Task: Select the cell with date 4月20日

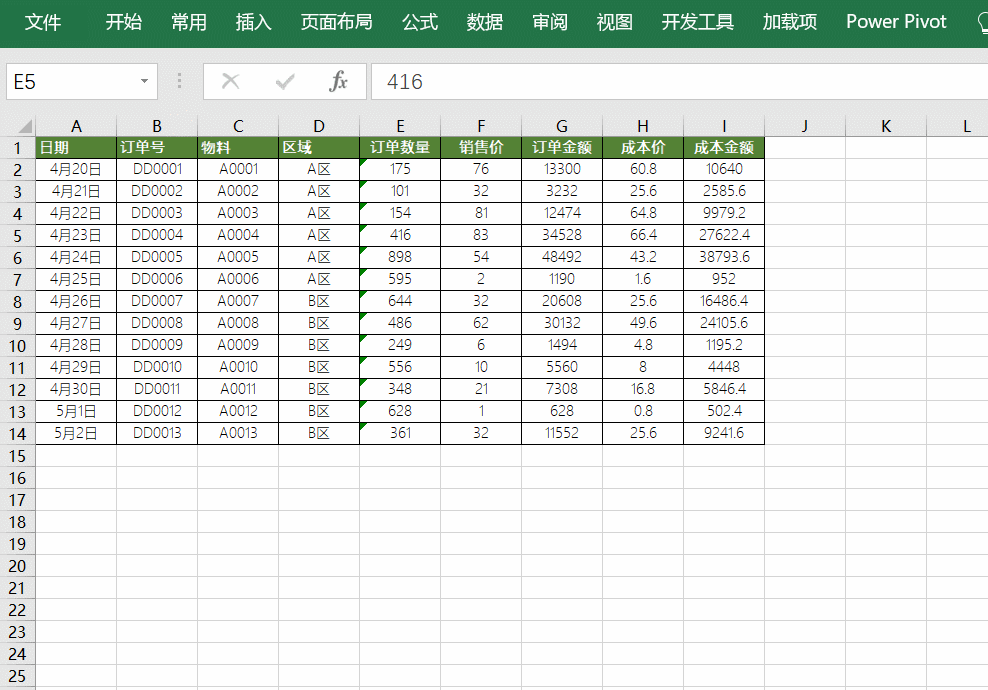Action: (76, 169)
